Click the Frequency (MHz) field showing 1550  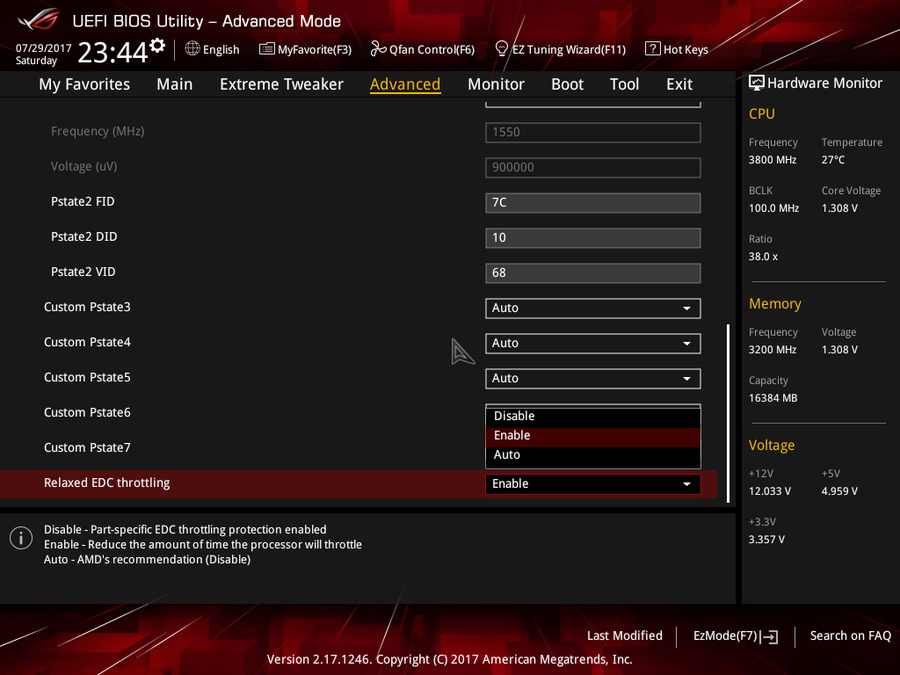coord(593,132)
